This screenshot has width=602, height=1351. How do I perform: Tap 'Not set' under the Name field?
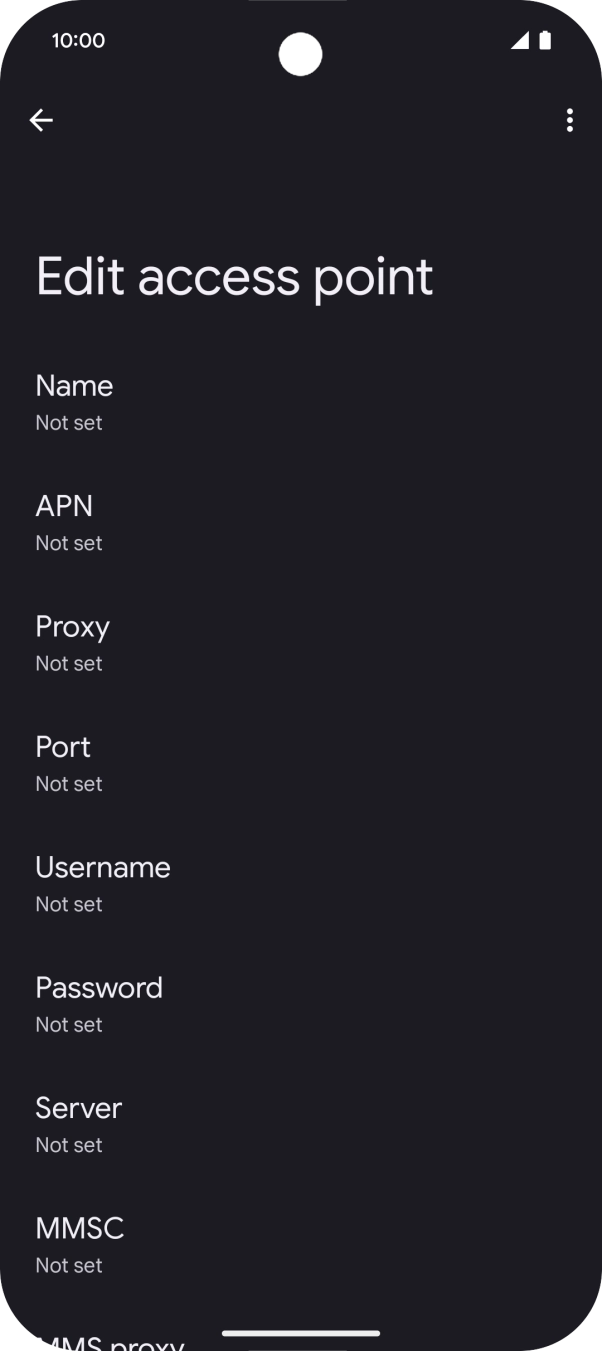(x=68, y=422)
